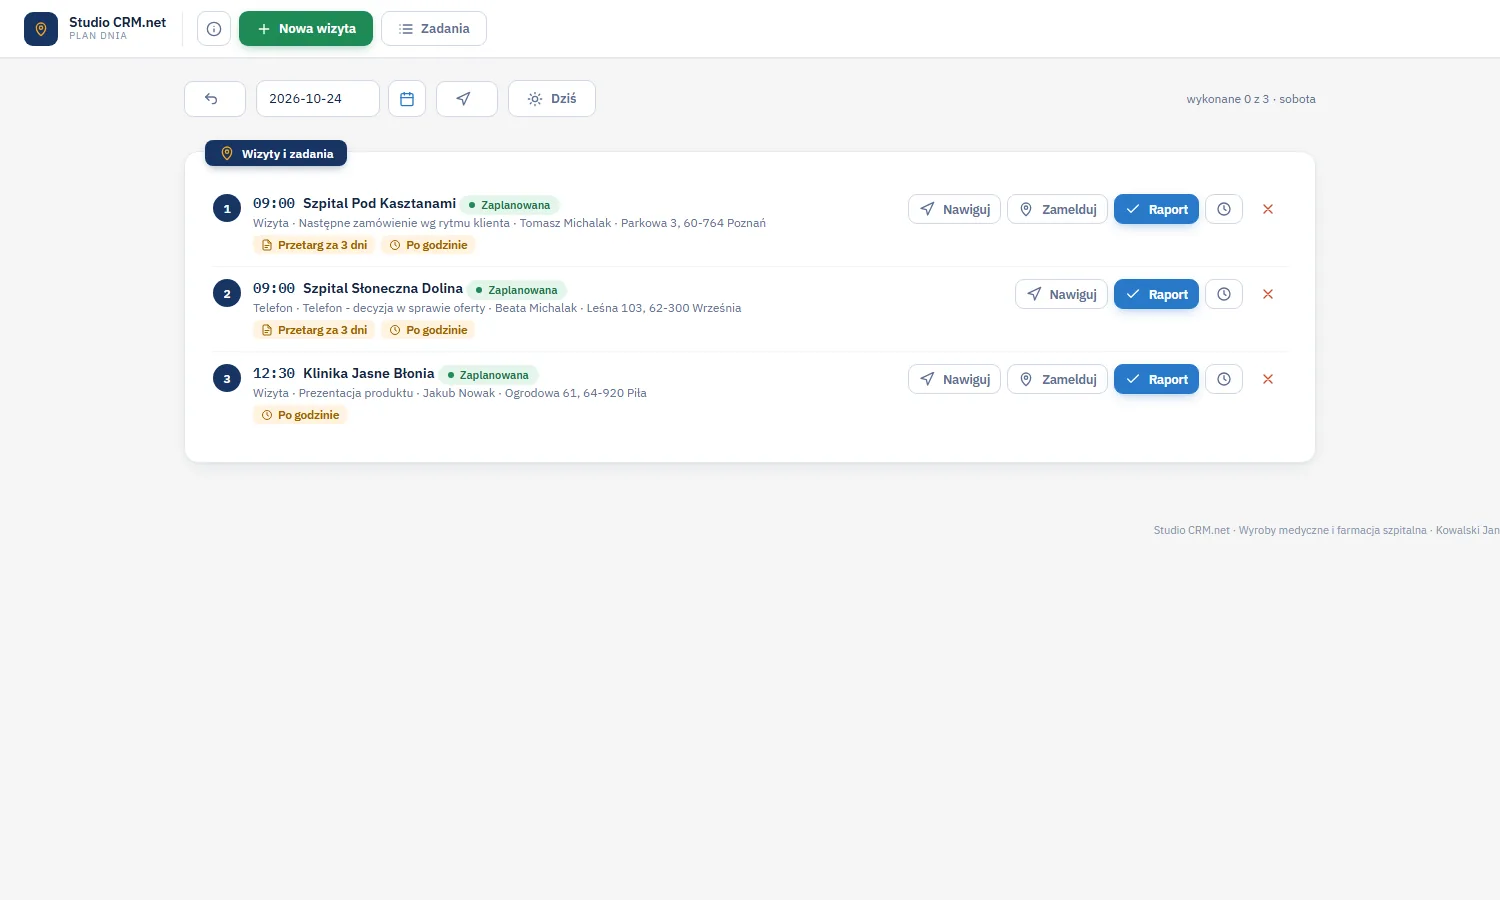Click step number 3 badge
The image size is (1500, 900).
[227, 379]
